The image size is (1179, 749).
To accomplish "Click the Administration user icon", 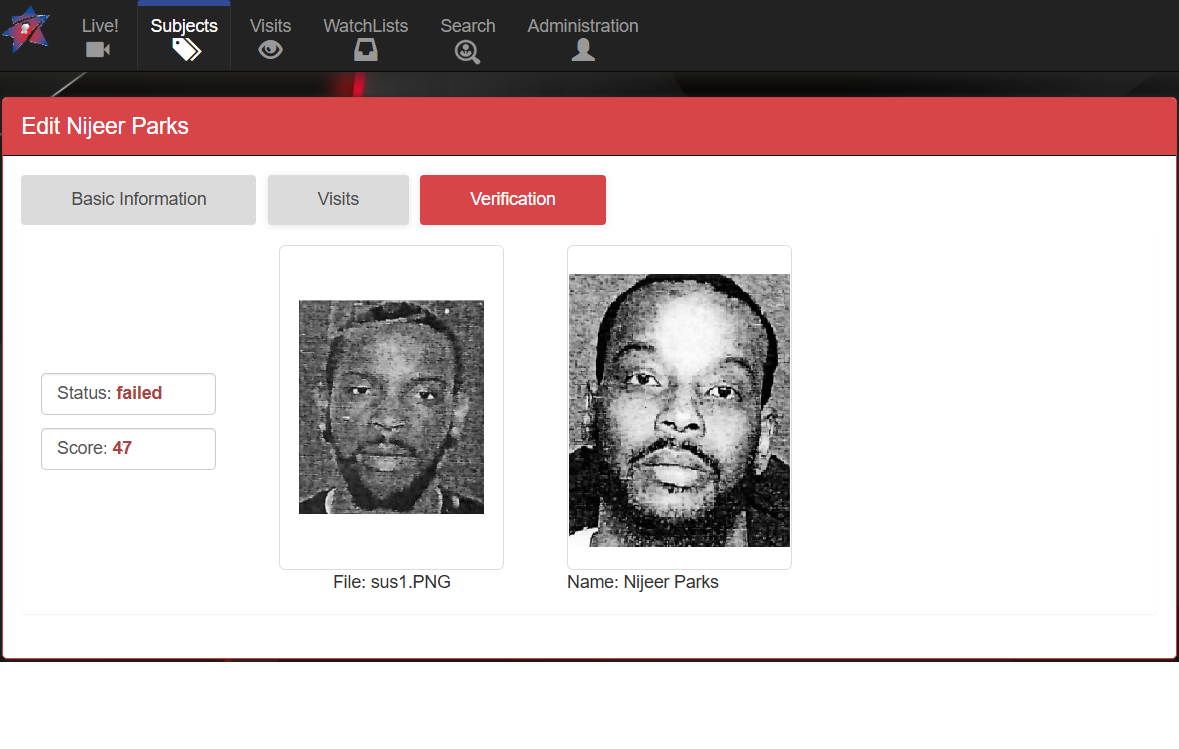I will pos(583,50).
